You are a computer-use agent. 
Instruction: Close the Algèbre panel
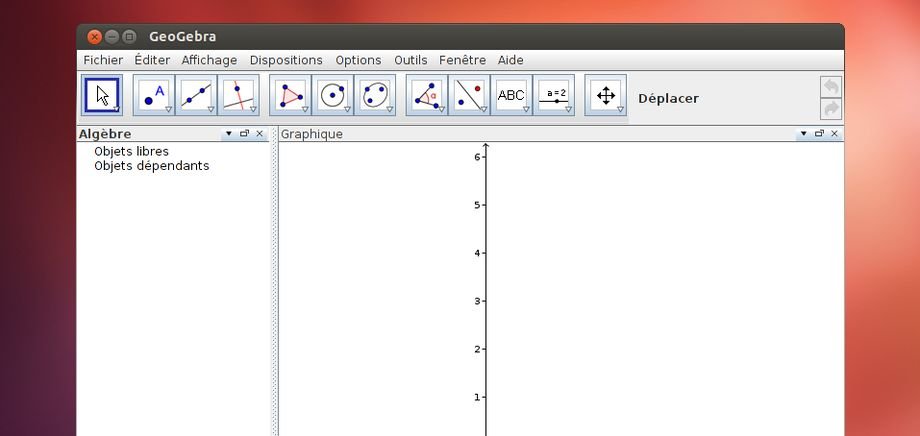pyautogui.click(x=260, y=133)
